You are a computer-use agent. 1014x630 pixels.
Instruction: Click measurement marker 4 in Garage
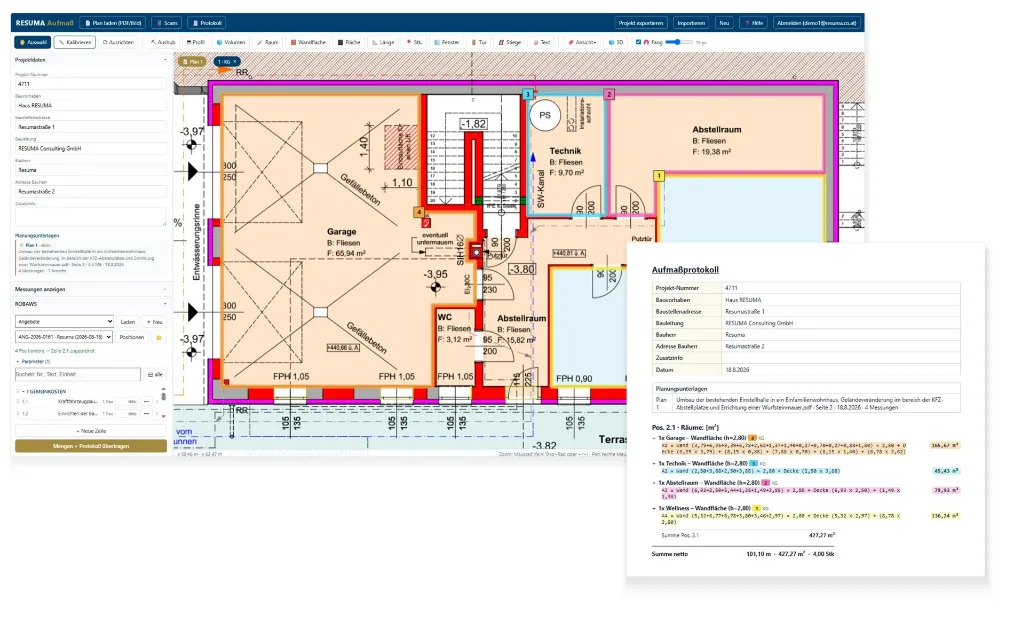click(x=419, y=212)
